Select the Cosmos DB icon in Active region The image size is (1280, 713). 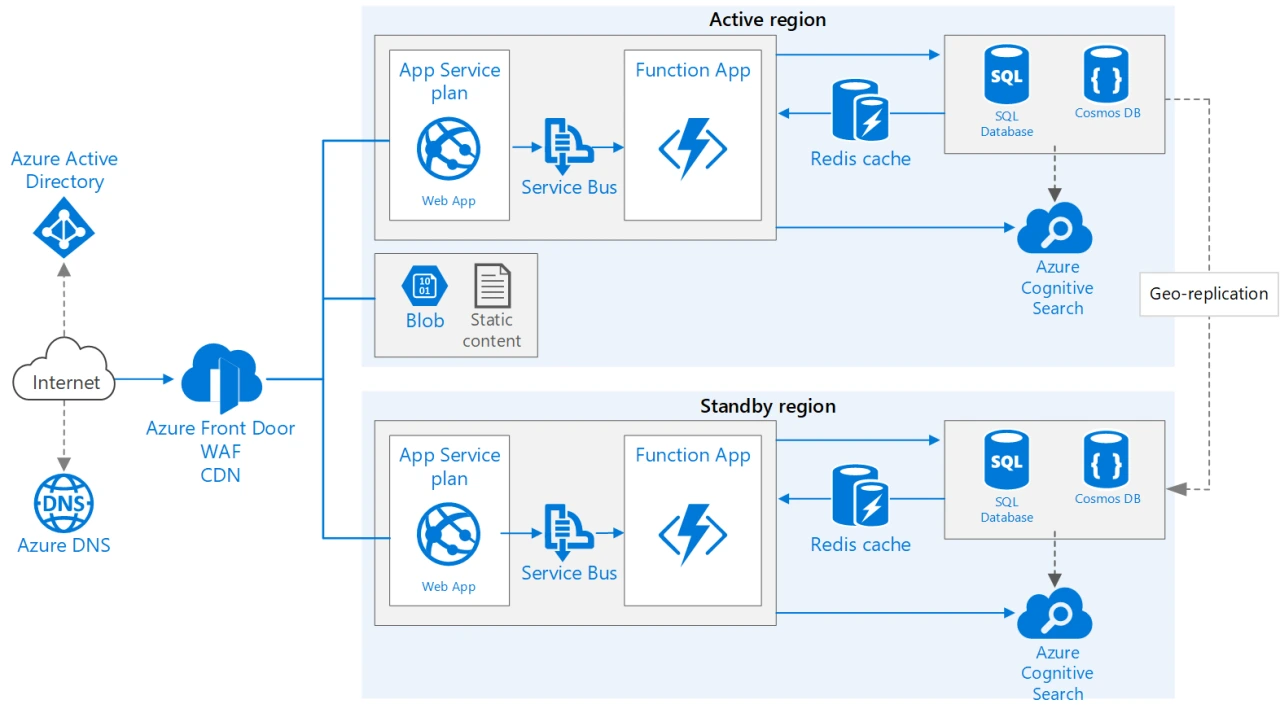pyautogui.click(x=1106, y=73)
